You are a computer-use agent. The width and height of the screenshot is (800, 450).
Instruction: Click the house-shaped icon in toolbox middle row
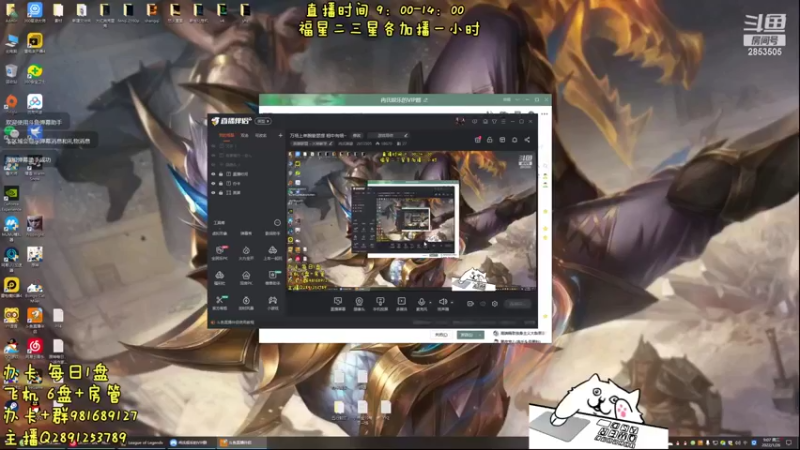tap(246, 275)
